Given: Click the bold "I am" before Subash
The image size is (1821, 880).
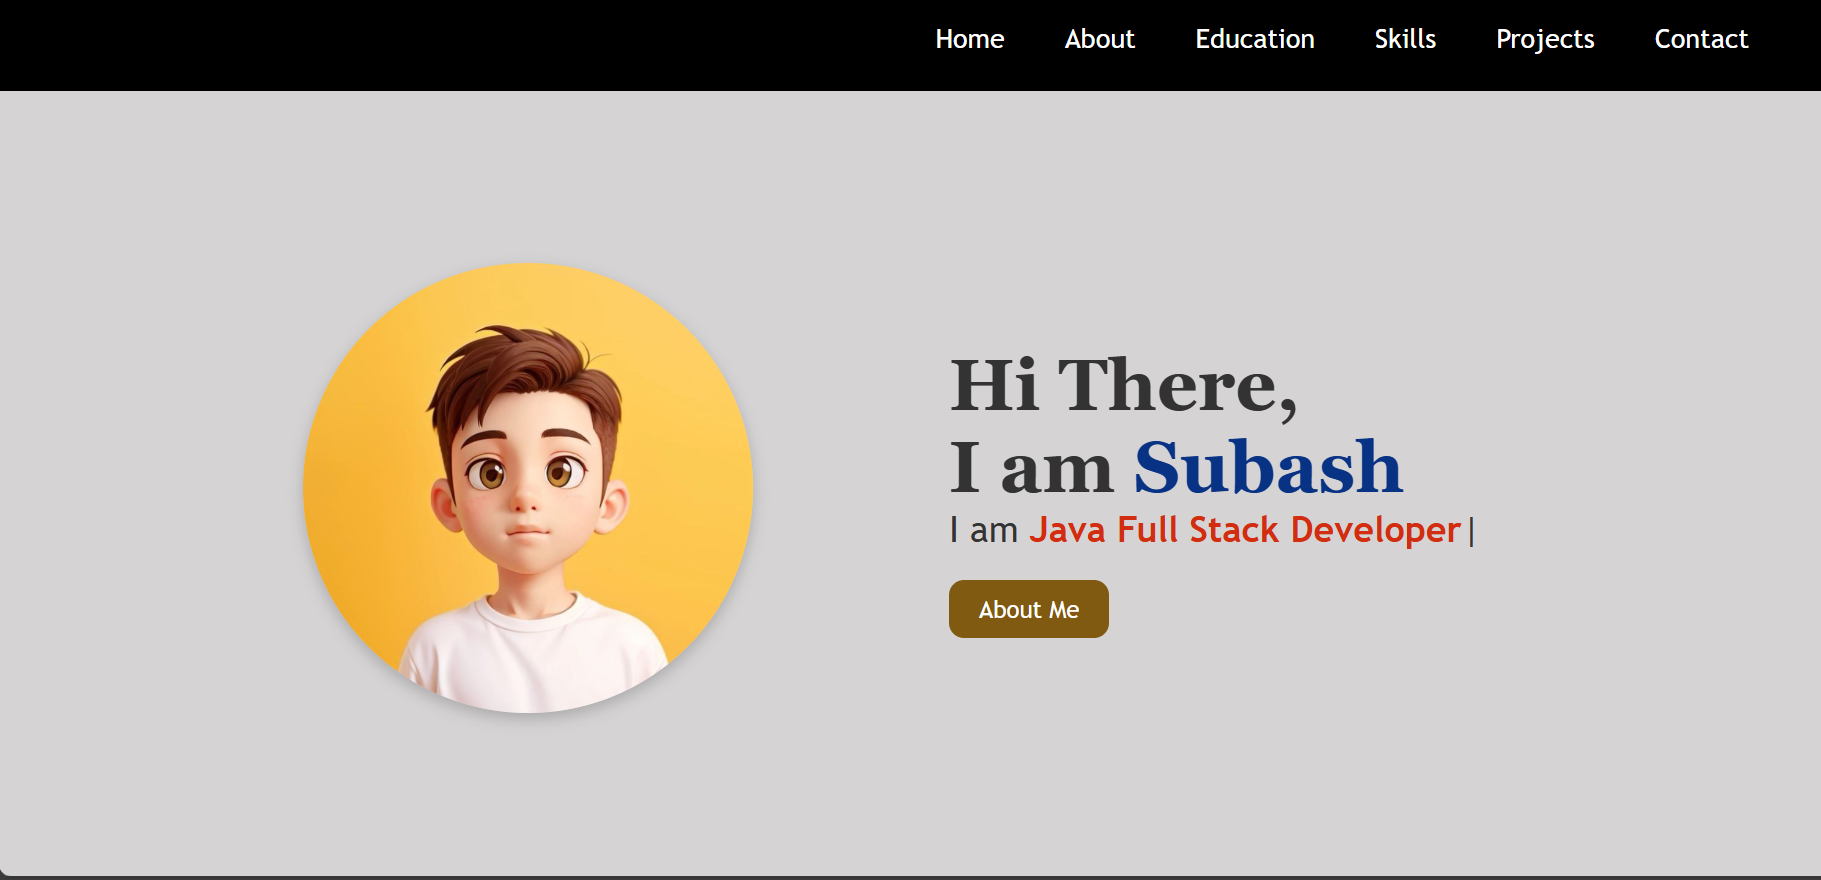Looking at the screenshot, I should (x=1030, y=467).
